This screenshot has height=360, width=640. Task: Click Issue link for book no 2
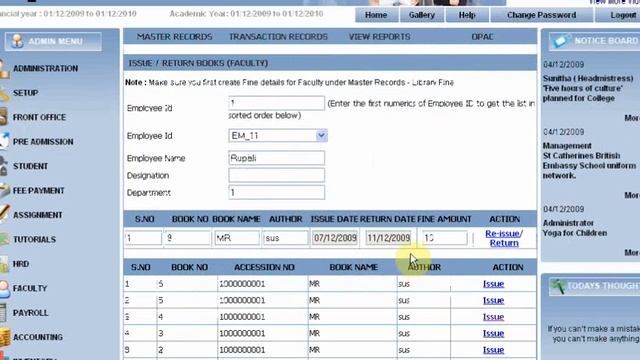click(x=493, y=350)
